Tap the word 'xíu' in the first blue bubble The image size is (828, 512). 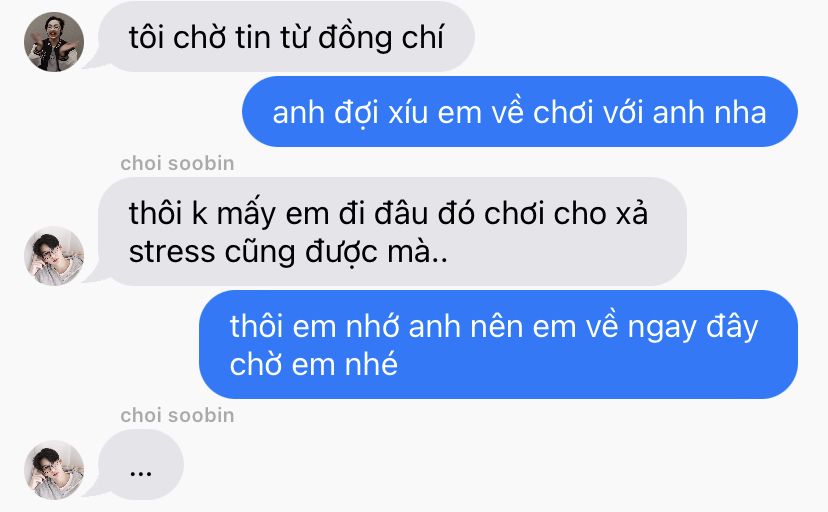point(408,113)
